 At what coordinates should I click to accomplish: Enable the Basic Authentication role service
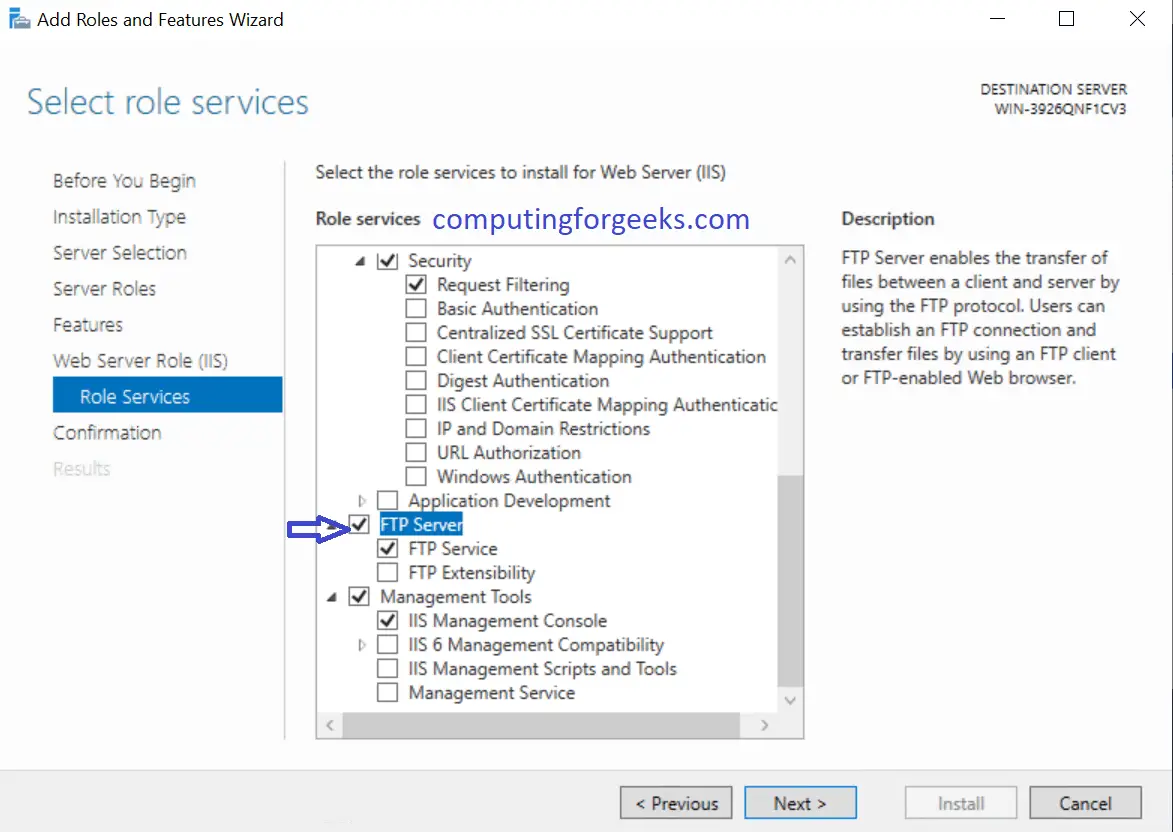click(x=416, y=308)
